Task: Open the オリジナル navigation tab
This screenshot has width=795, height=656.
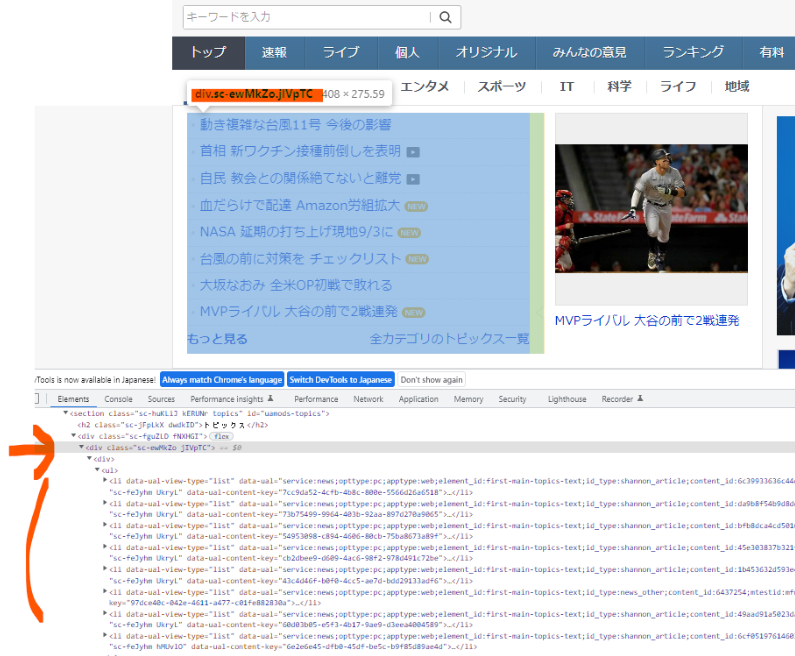Action: click(487, 53)
